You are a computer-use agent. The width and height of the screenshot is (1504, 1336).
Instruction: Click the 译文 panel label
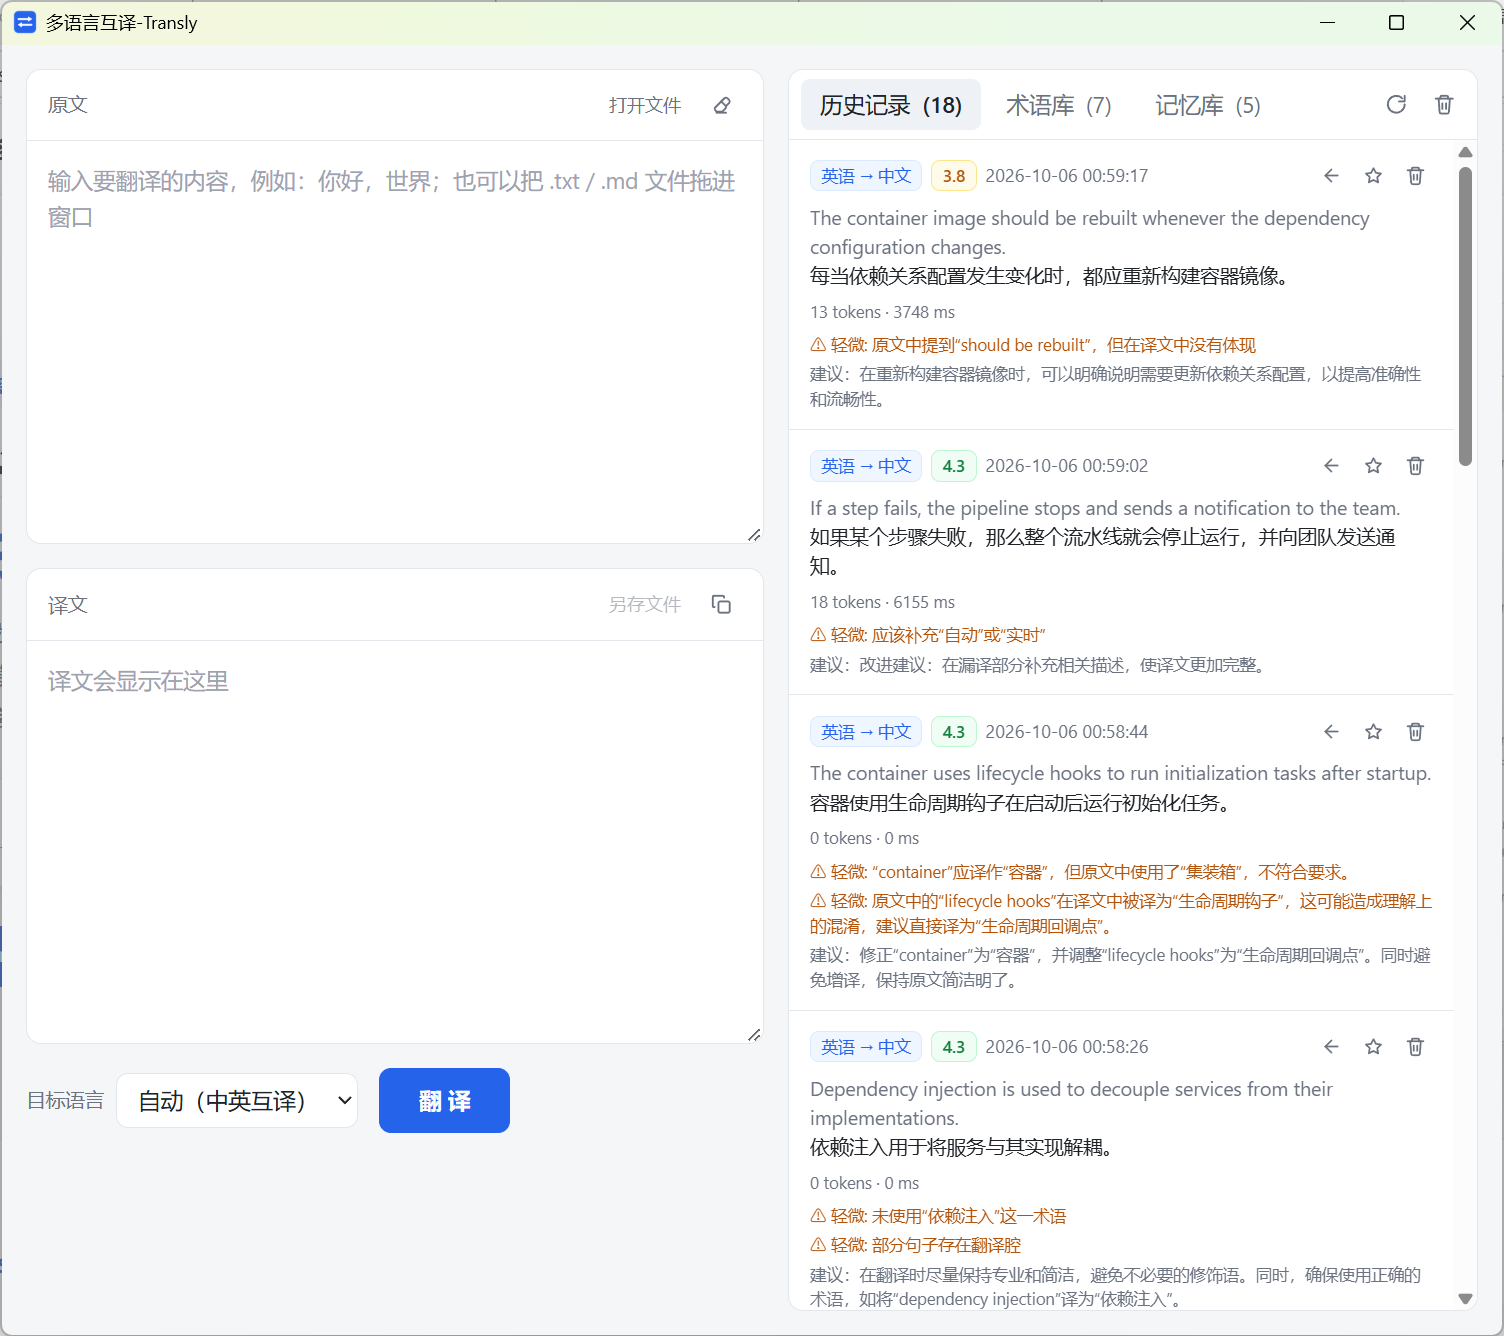(68, 605)
